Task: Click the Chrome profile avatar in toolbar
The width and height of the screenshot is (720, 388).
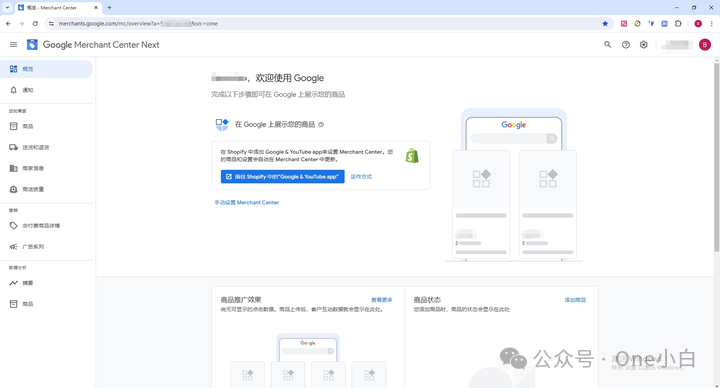Action: (x=698, y=23)
